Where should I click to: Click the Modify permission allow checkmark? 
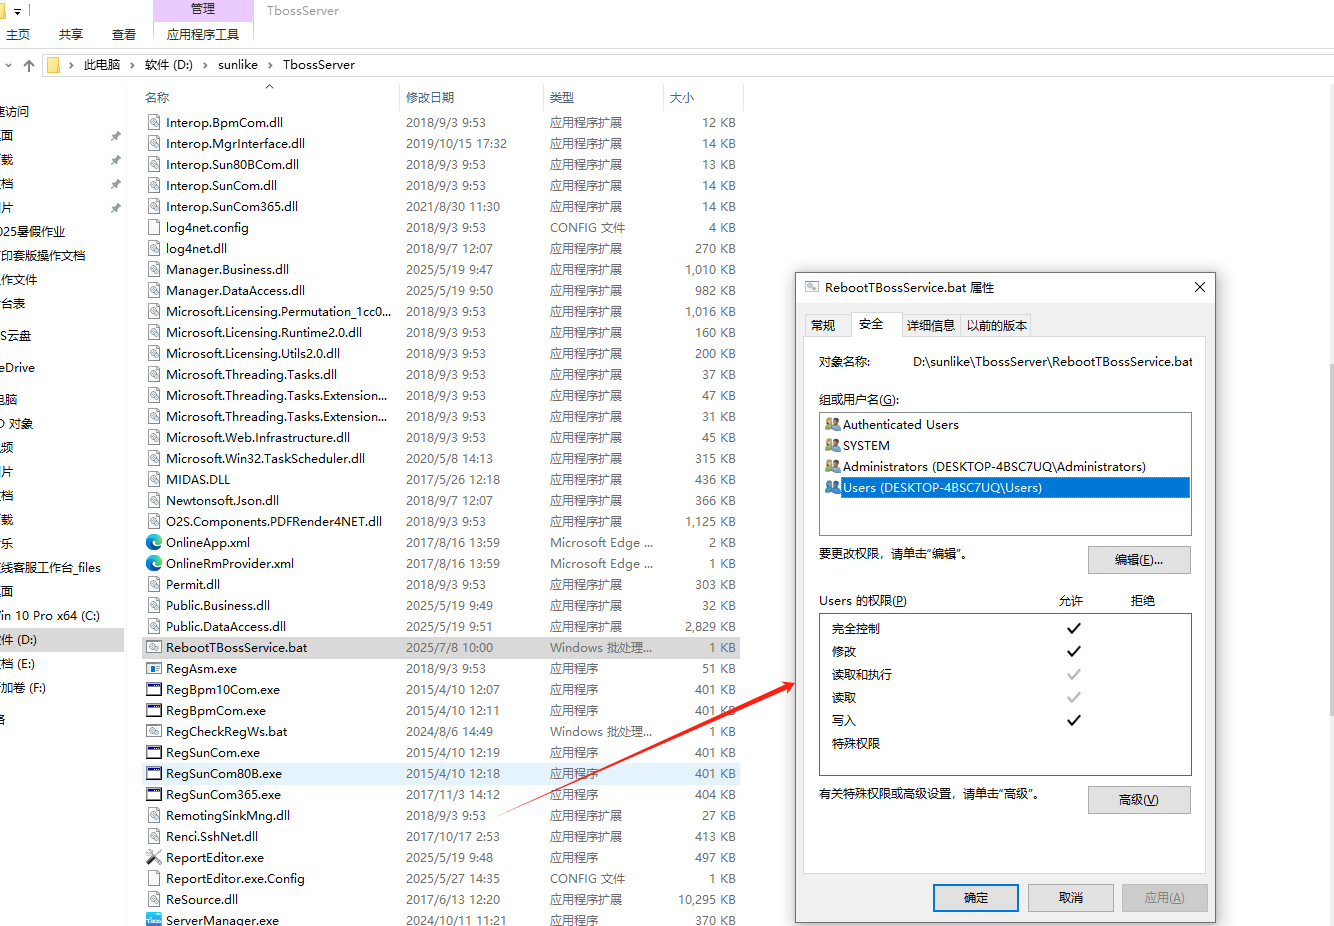coord(1073,652)
